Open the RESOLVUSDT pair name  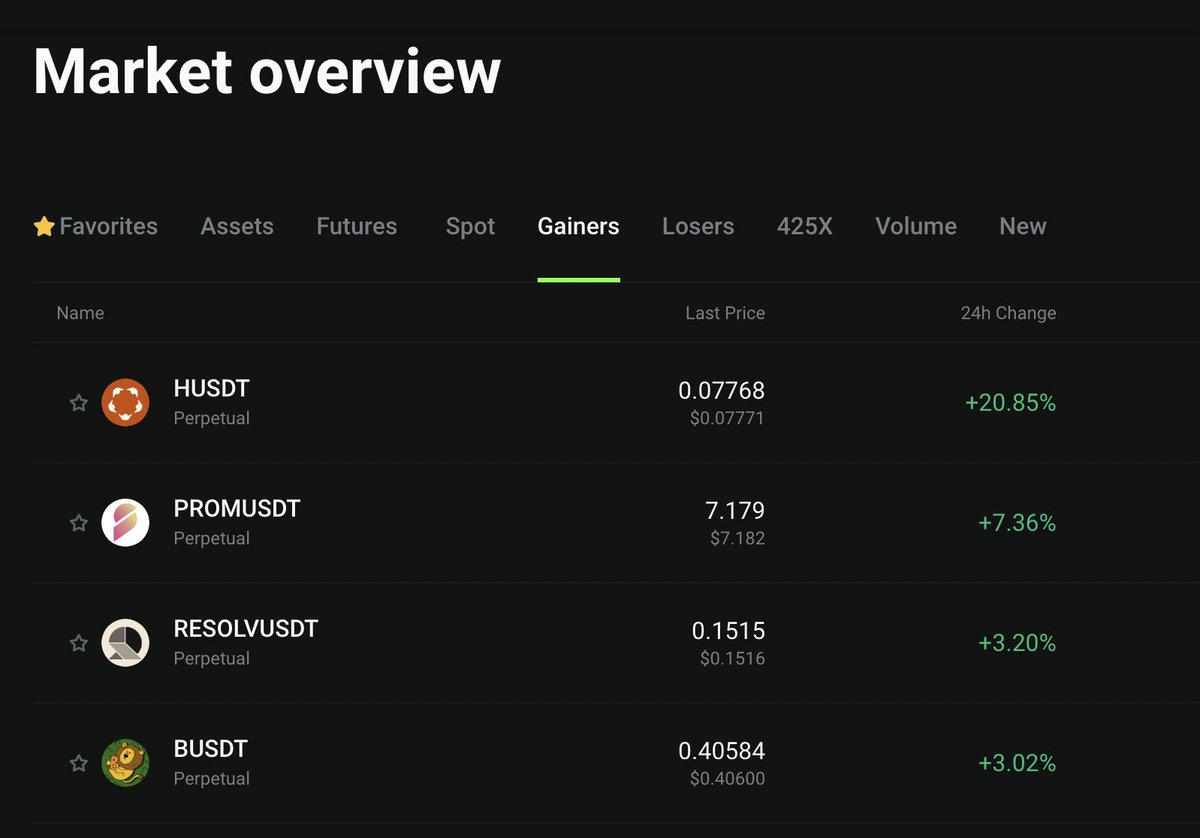click(x=246, y=629)
